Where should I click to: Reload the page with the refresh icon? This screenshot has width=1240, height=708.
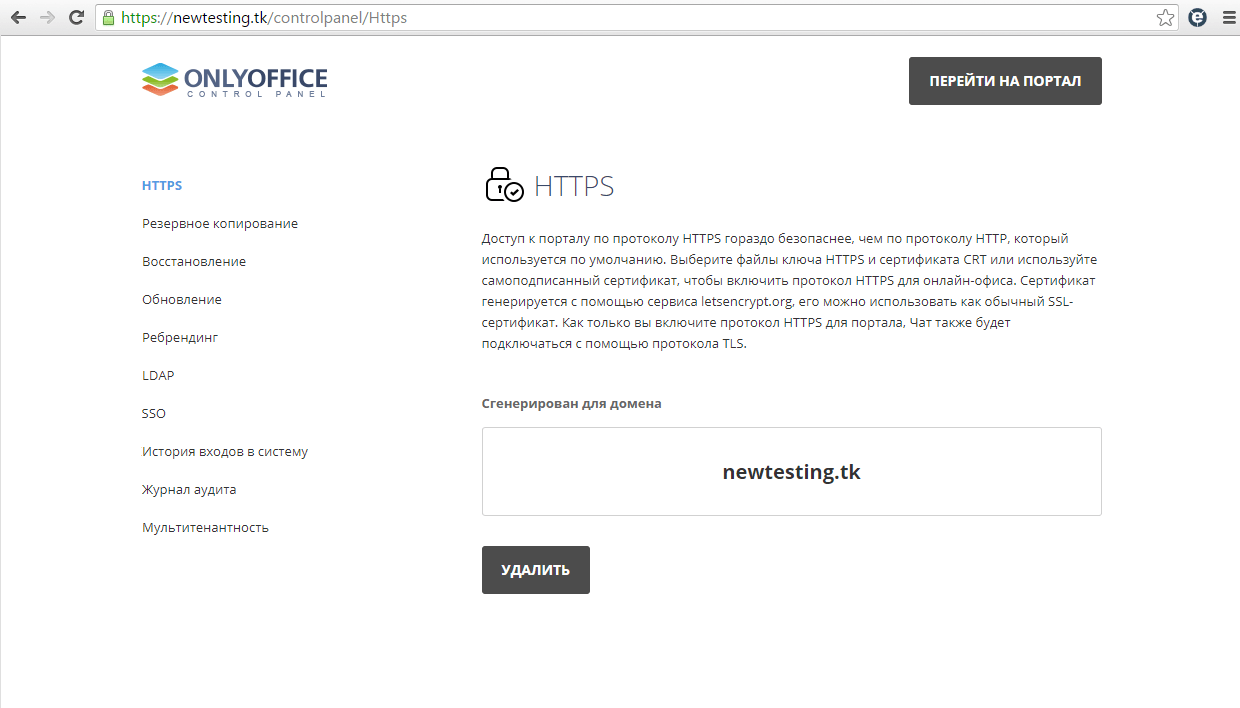[76, 18]
